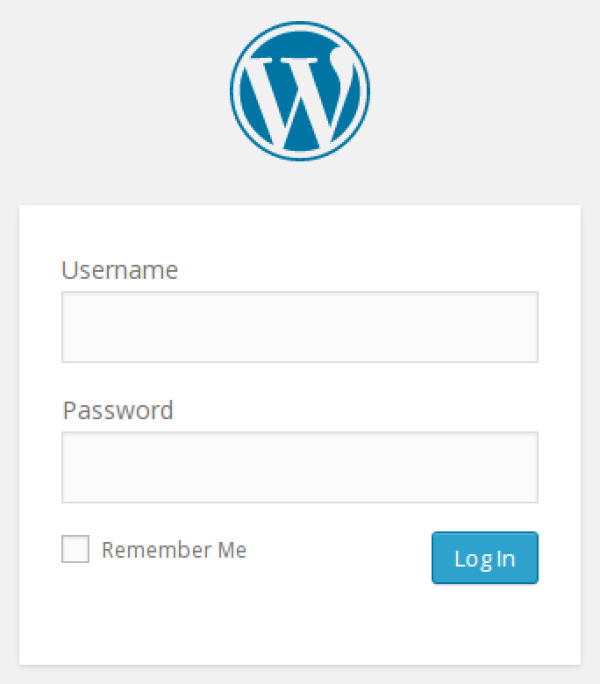Viewport: 600px width, 684px height.
Task: Click the Username label
Action: pyautogui.click(x=120, y=270)
